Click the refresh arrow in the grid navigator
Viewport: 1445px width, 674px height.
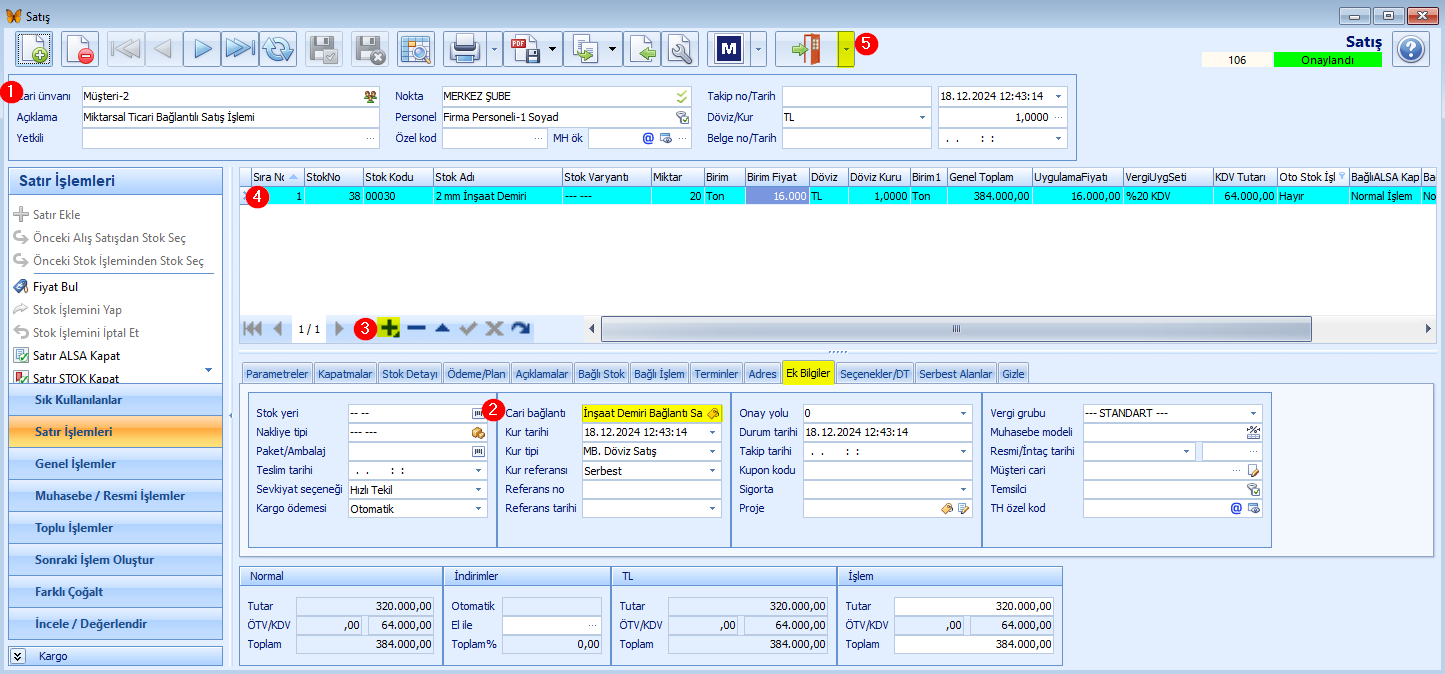(520, 328)
